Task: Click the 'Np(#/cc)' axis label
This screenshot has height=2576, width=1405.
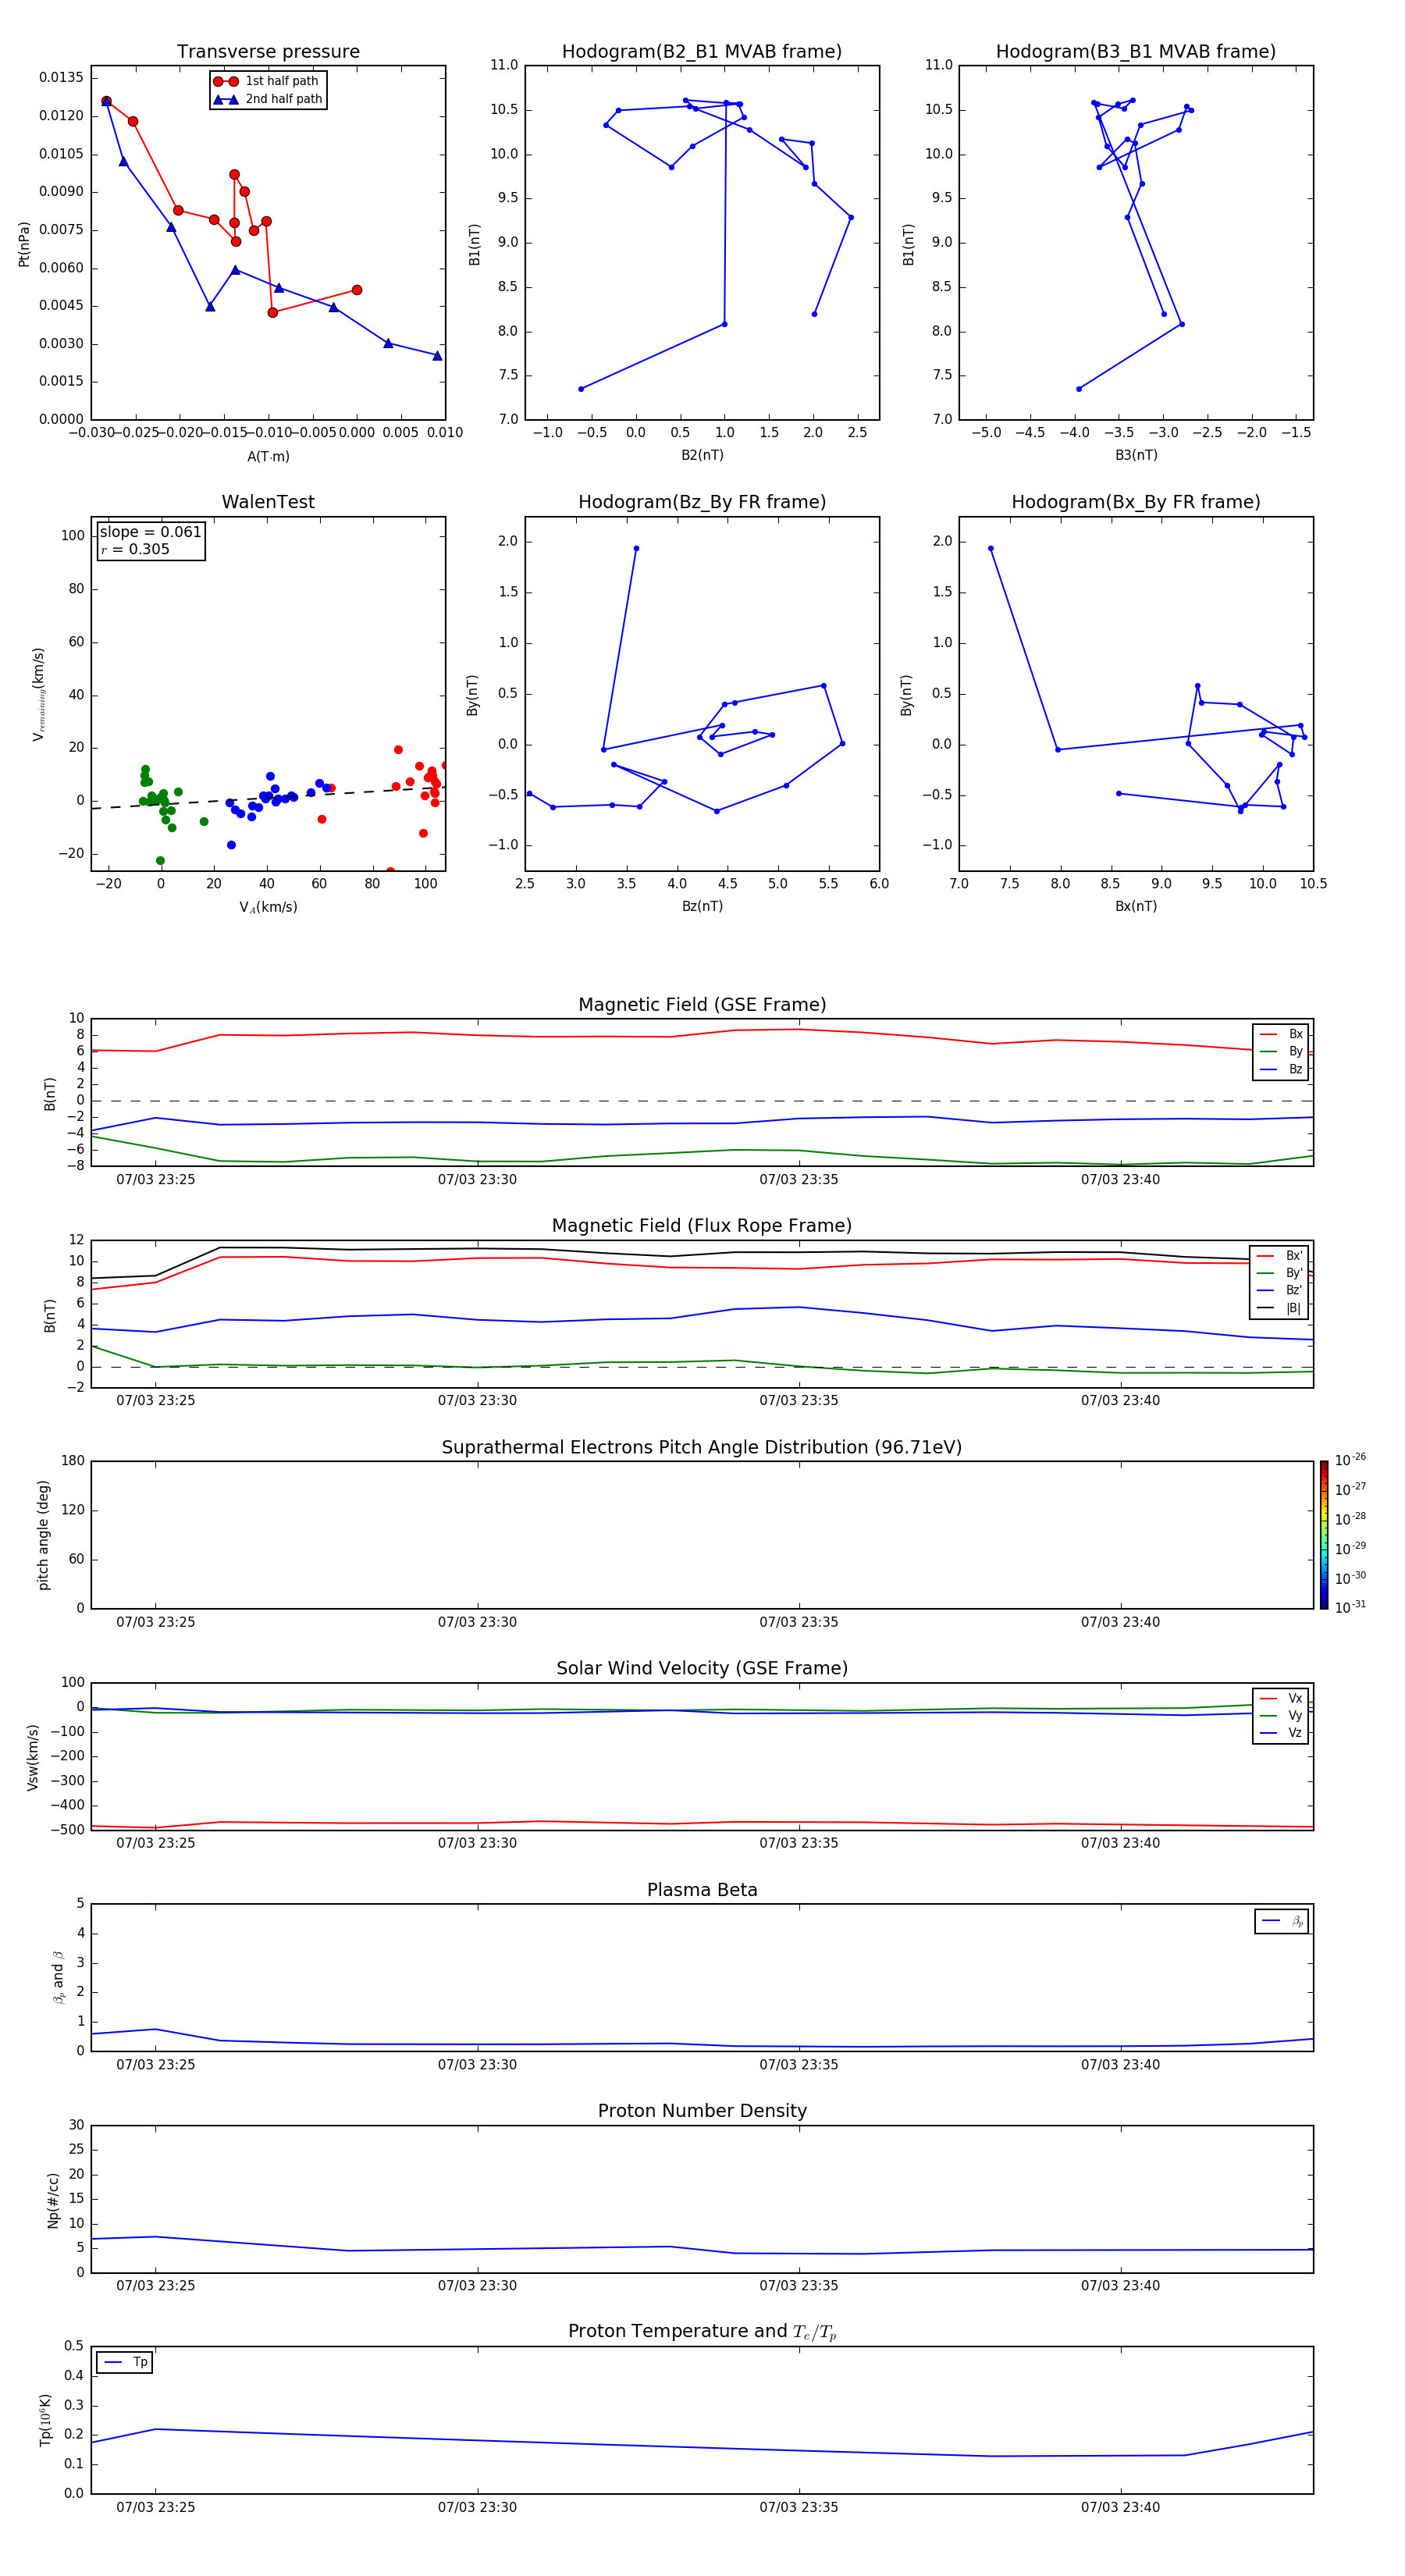Action: point(53,2200)
